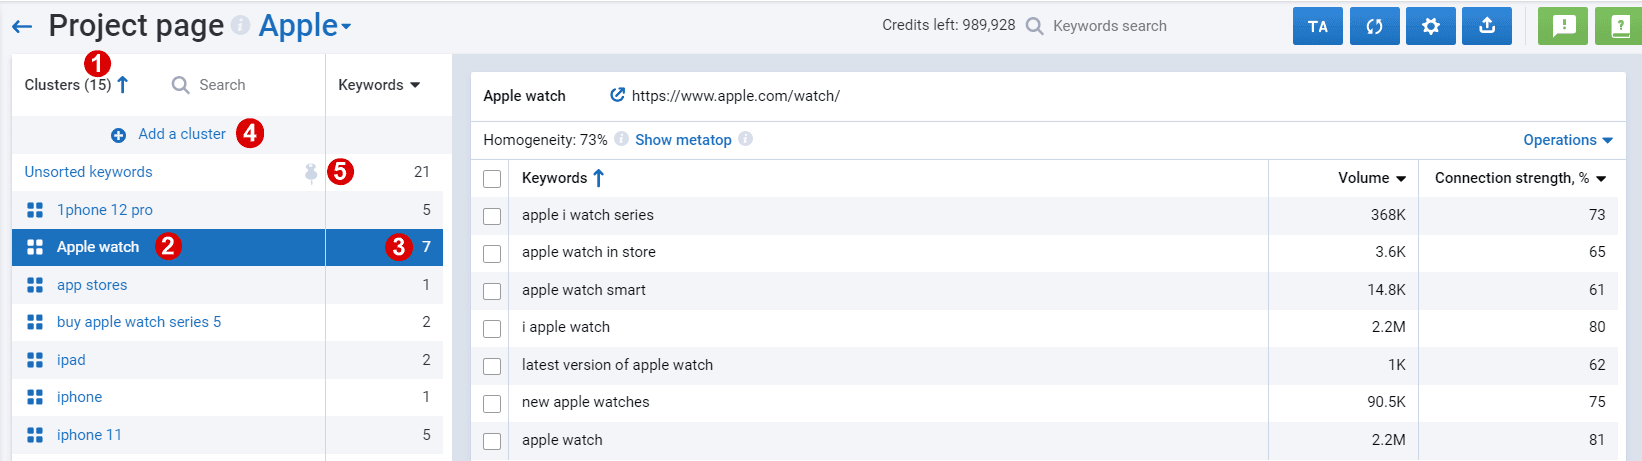Click the cluster search magnifier icon
This screenshot has width=1642, height=461.
tap(180, 85)
